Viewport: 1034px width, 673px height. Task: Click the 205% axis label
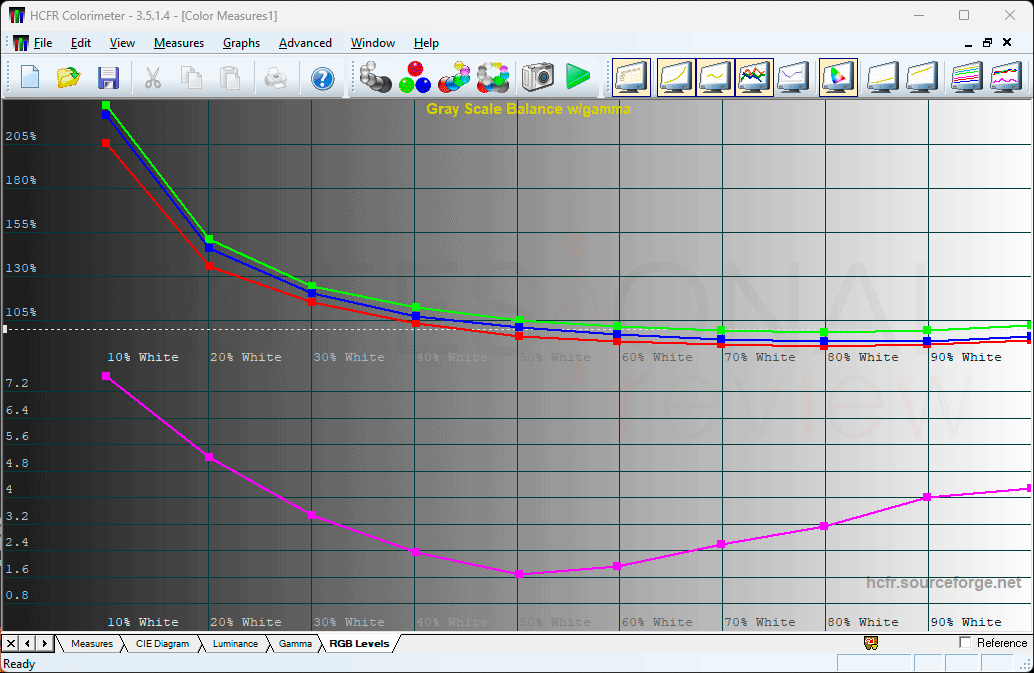pos(21,136)
